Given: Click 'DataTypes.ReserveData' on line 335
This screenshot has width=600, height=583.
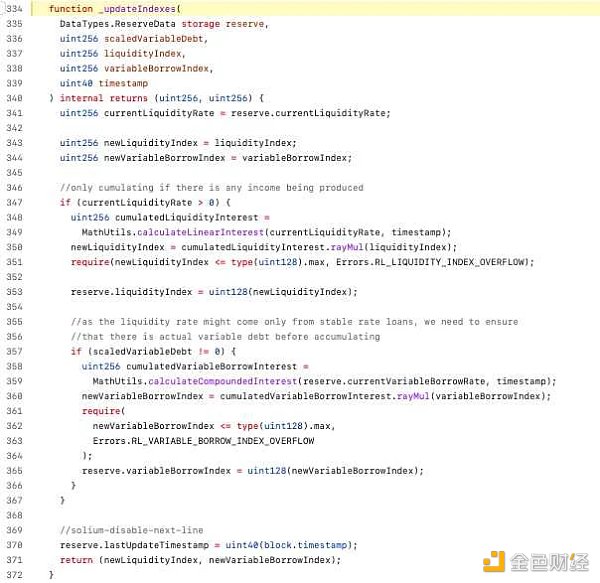Looking at the screenshot, I should (117, 24).
